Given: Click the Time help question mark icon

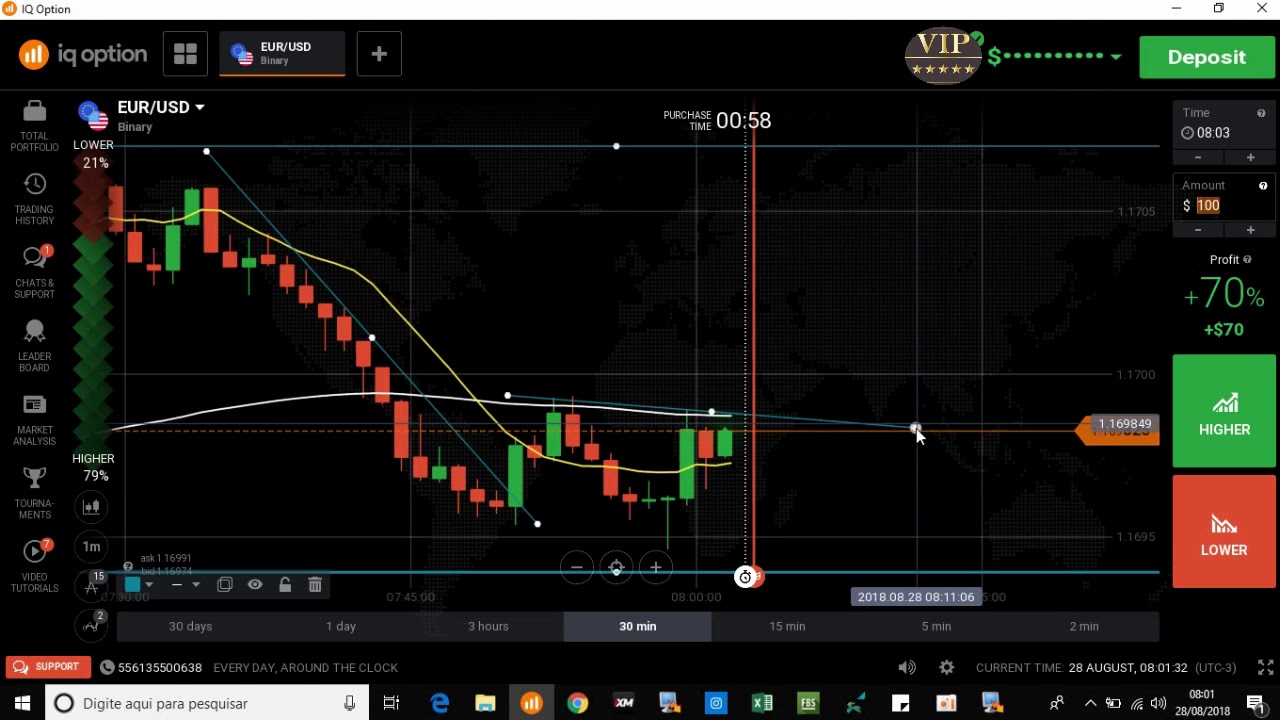Looking at the screenshot, I should click(1261, 113).
